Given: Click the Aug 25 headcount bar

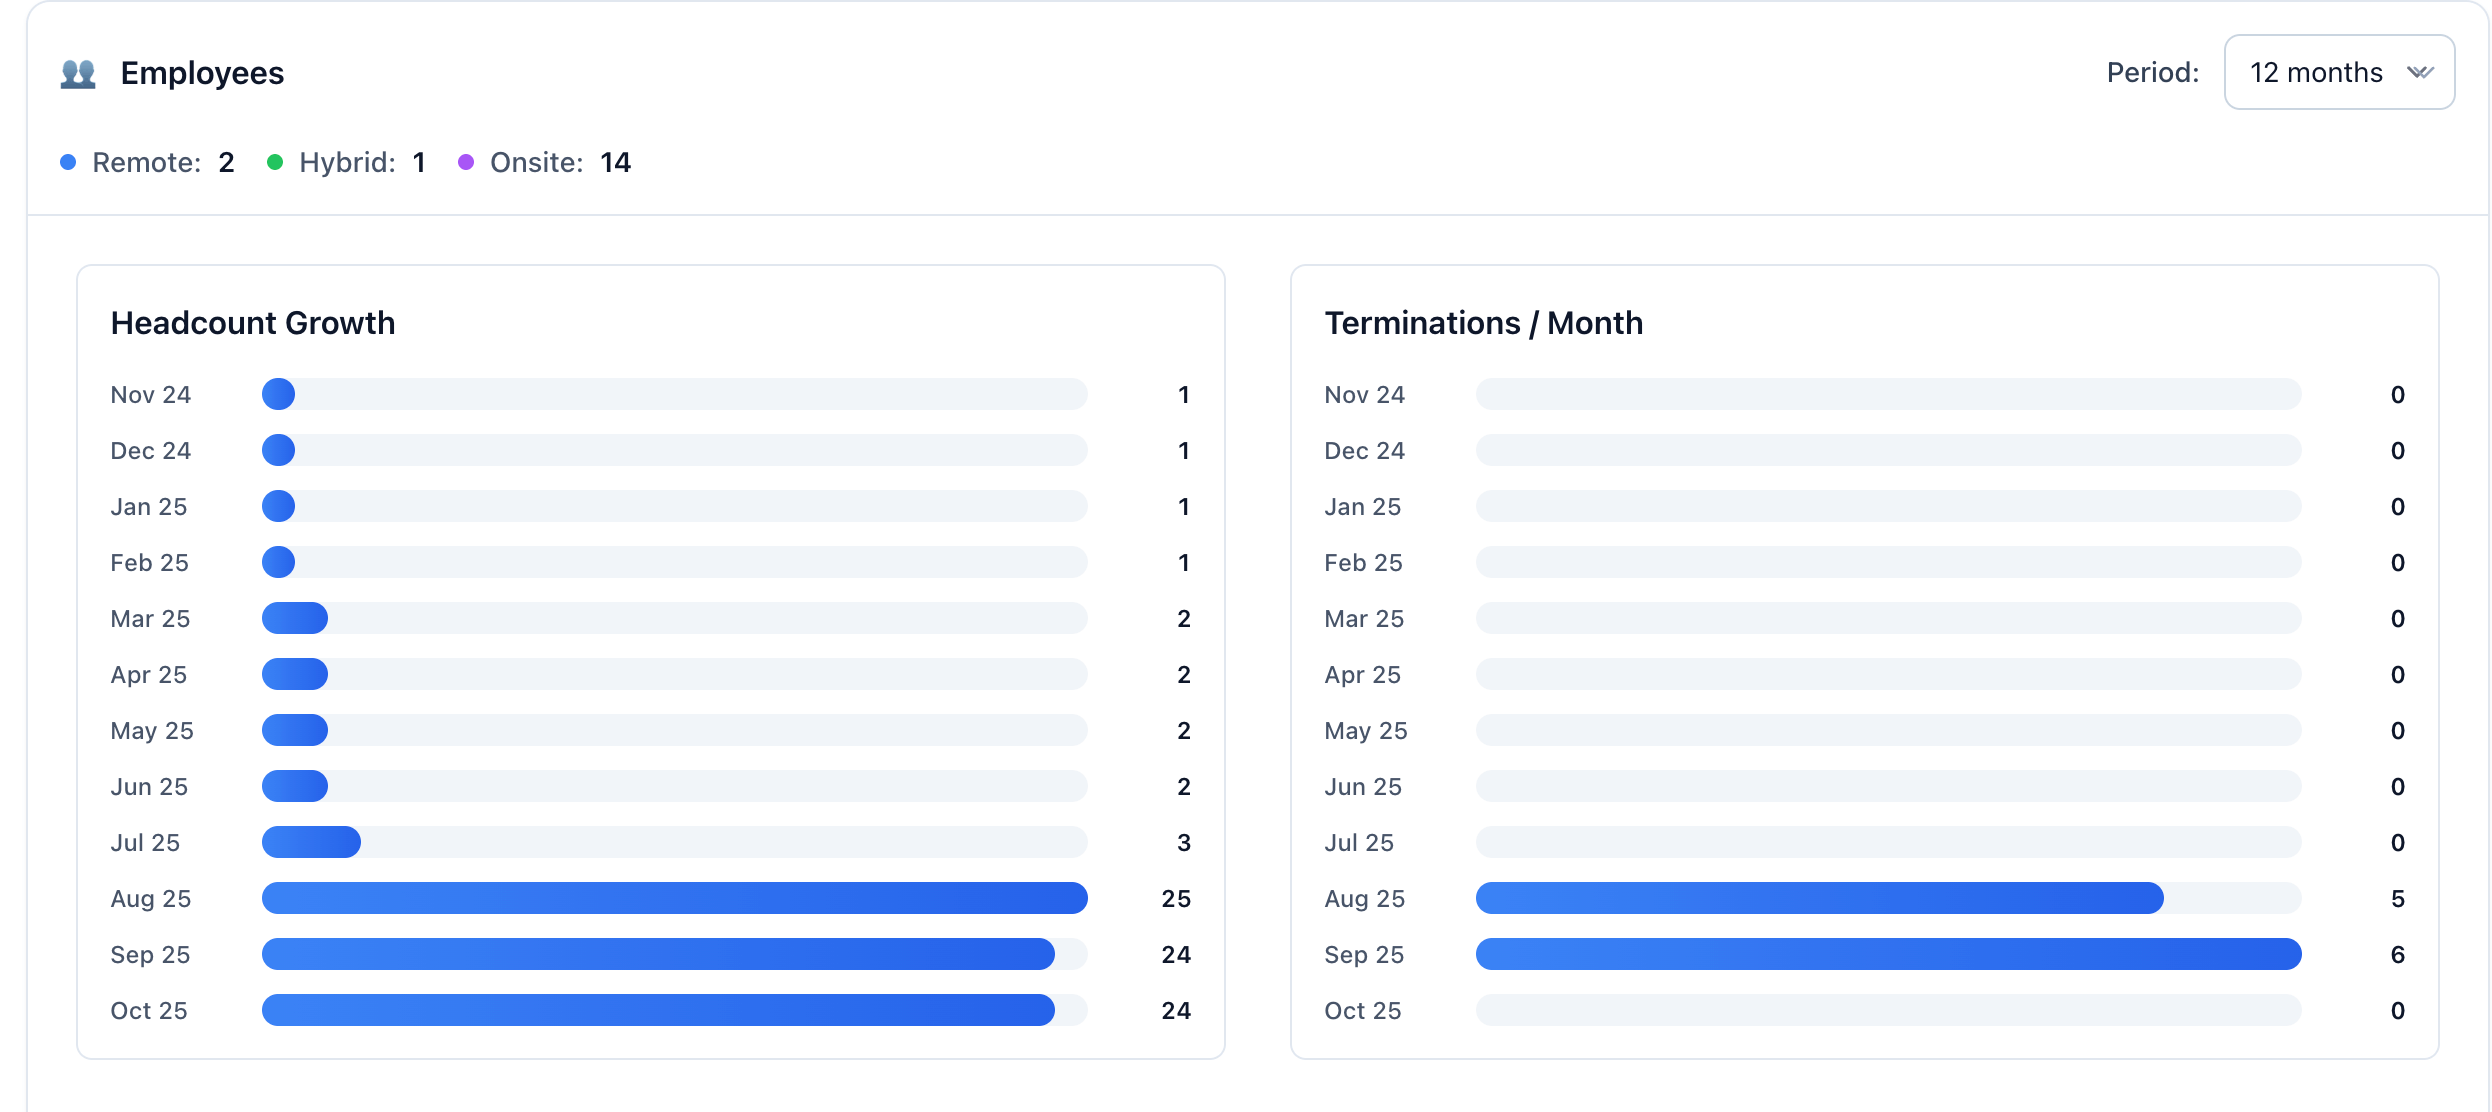Looking at the screenshot, I should click(674, 898).
